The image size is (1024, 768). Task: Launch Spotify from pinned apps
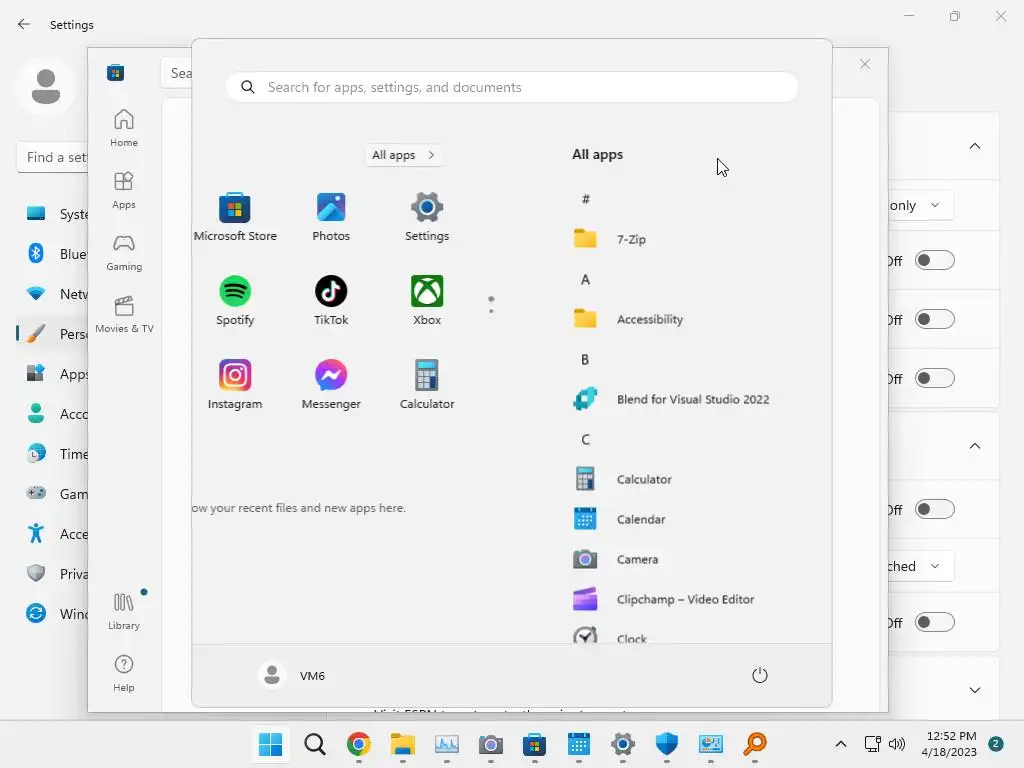(235, 301)
